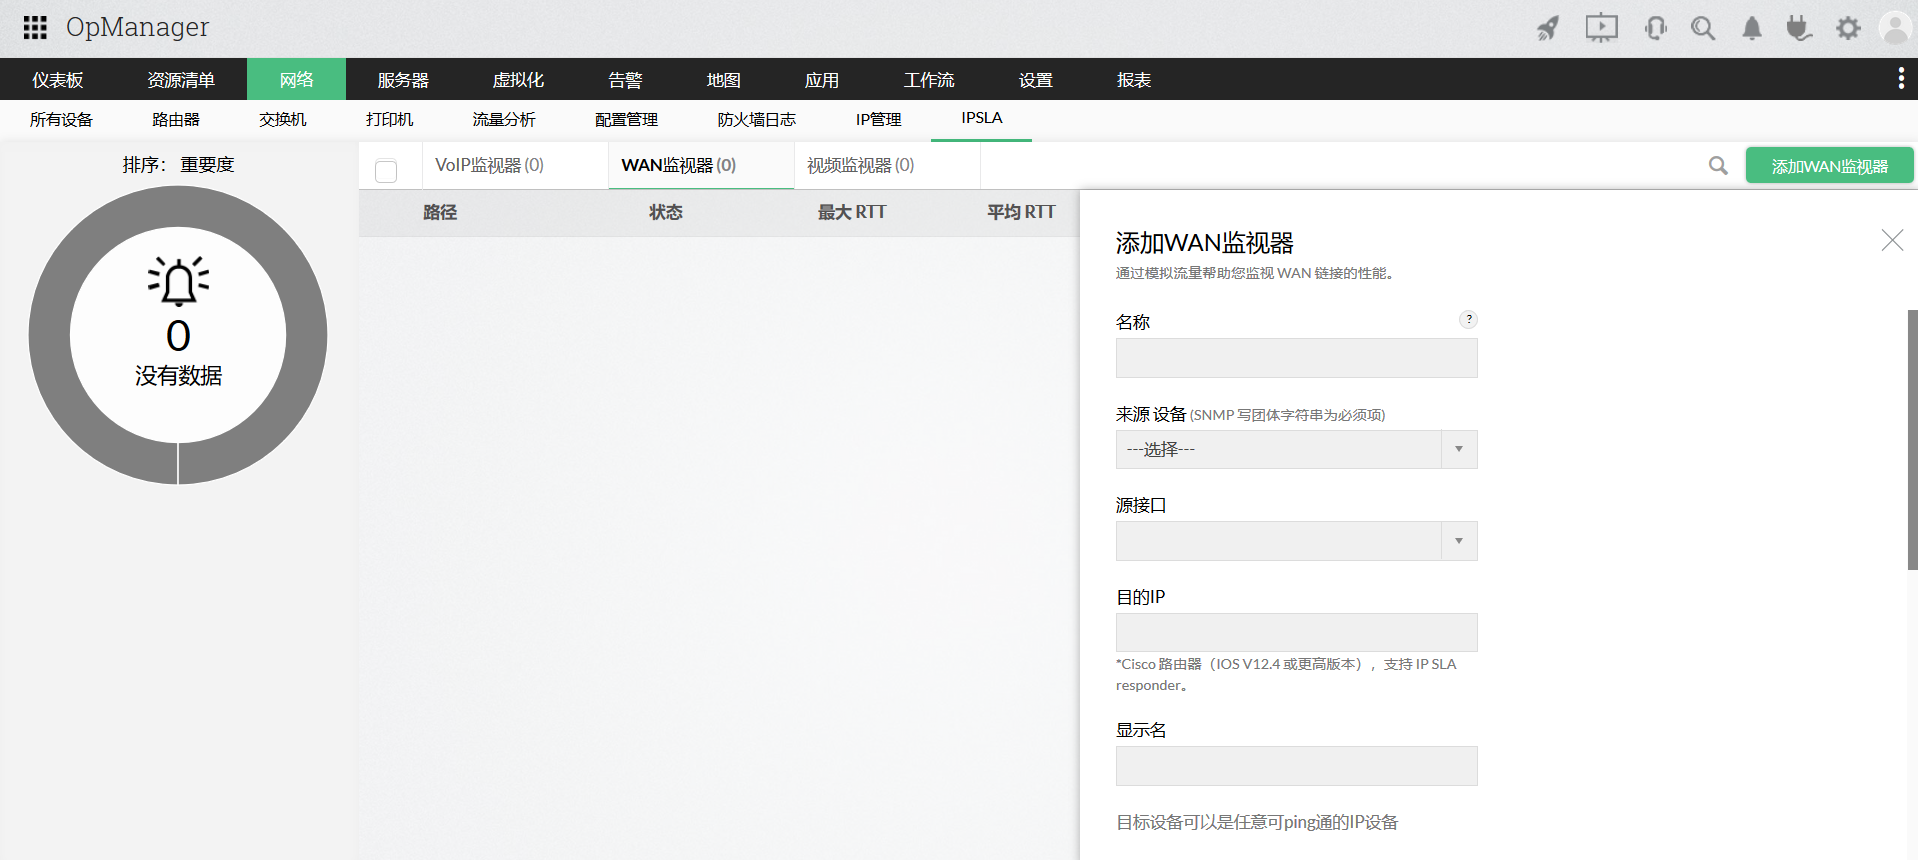Switch to 流量分析 sub-tab
The height and width of the screenshot is (860, 1918).
(x=504, y=120)
